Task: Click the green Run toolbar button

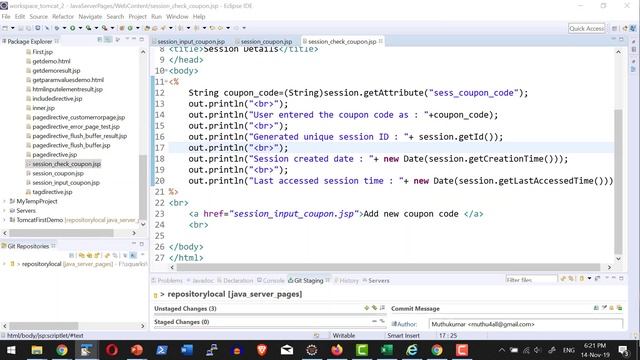Action: pyautogui.click(x=73, y=28)
